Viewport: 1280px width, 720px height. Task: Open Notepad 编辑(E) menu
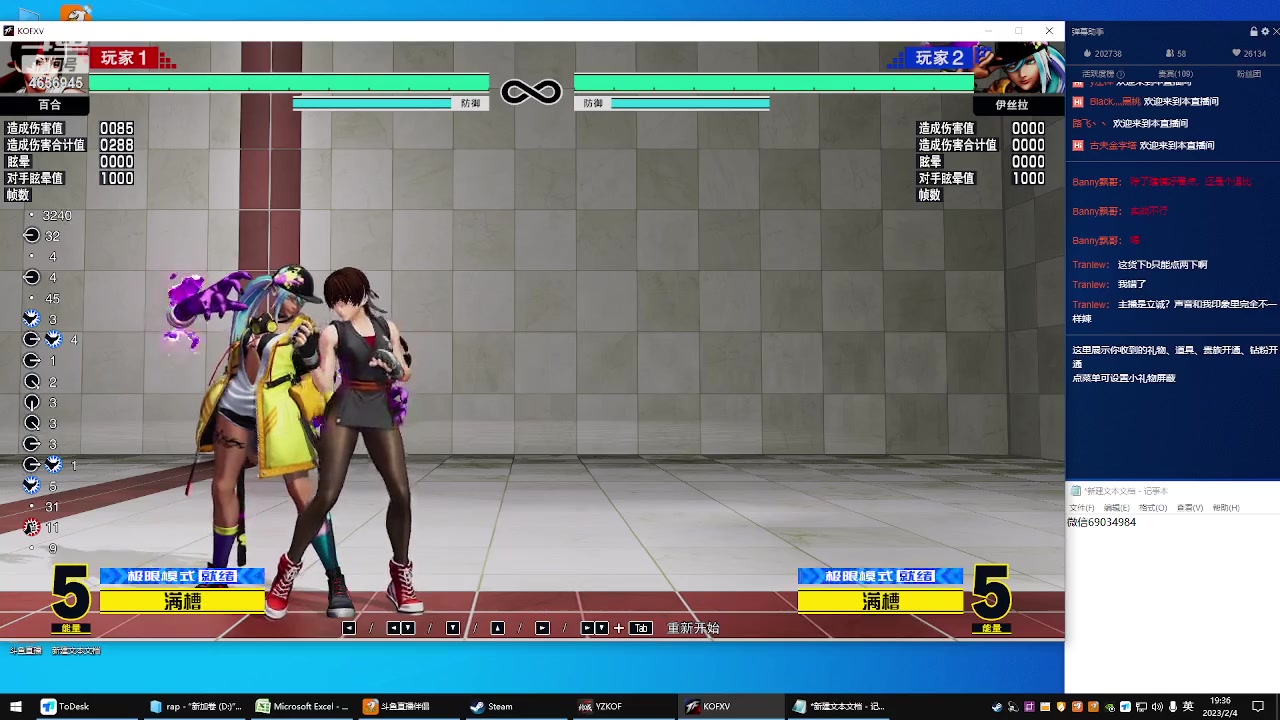pyautogui.click(x=1117, y=508)
